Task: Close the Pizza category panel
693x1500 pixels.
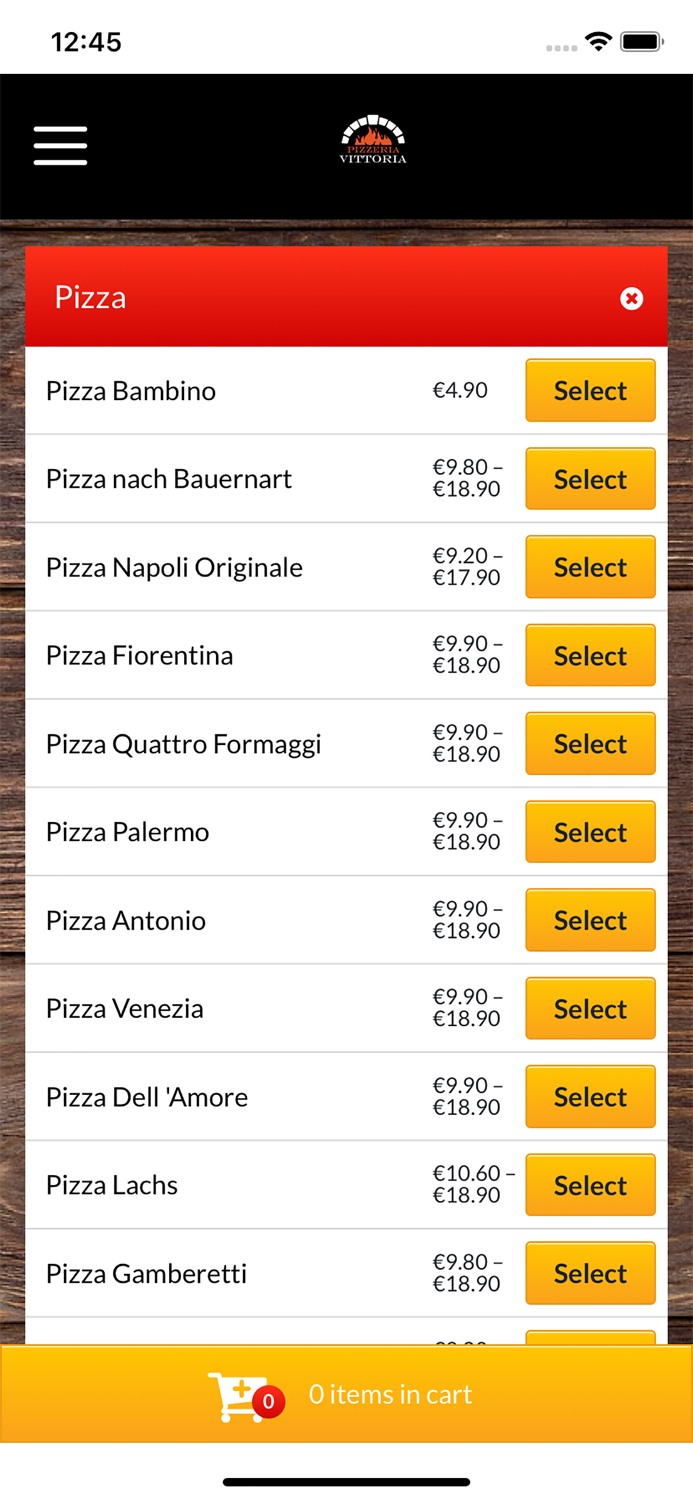Action: pyautogui.click(x=631, y=298)
